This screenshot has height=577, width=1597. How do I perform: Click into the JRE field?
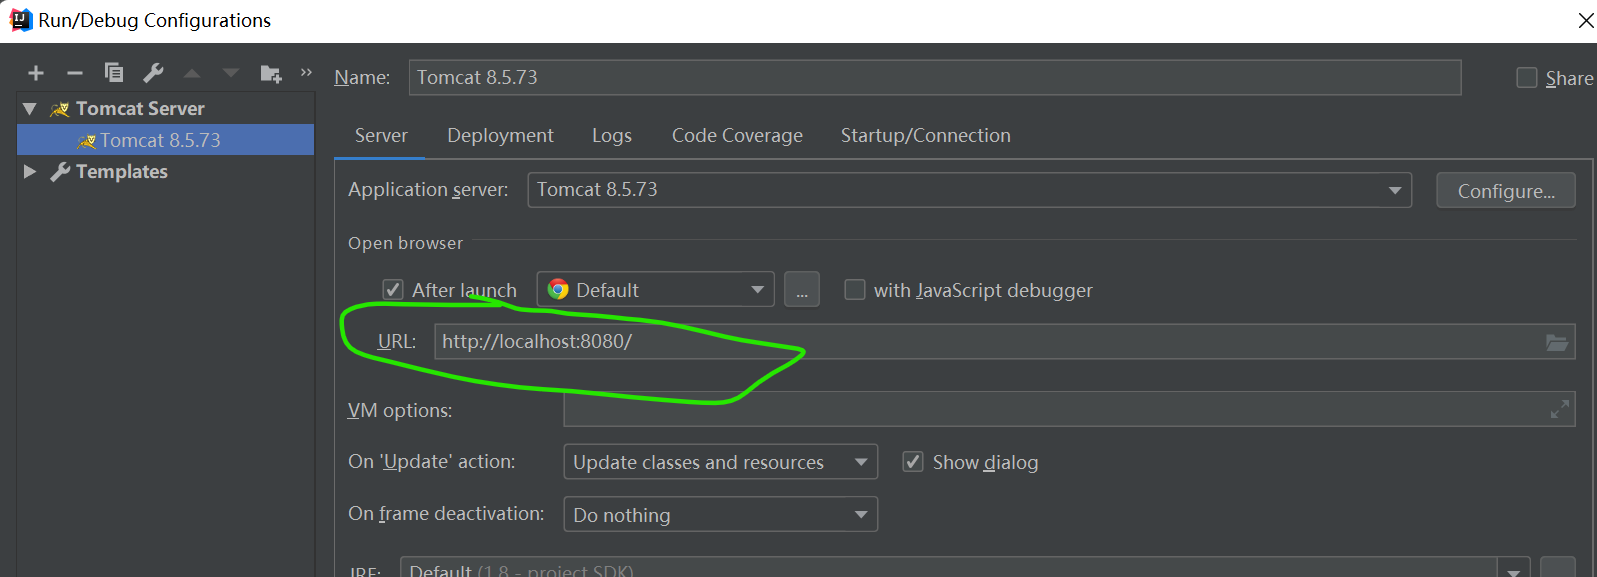pos(950,568)
